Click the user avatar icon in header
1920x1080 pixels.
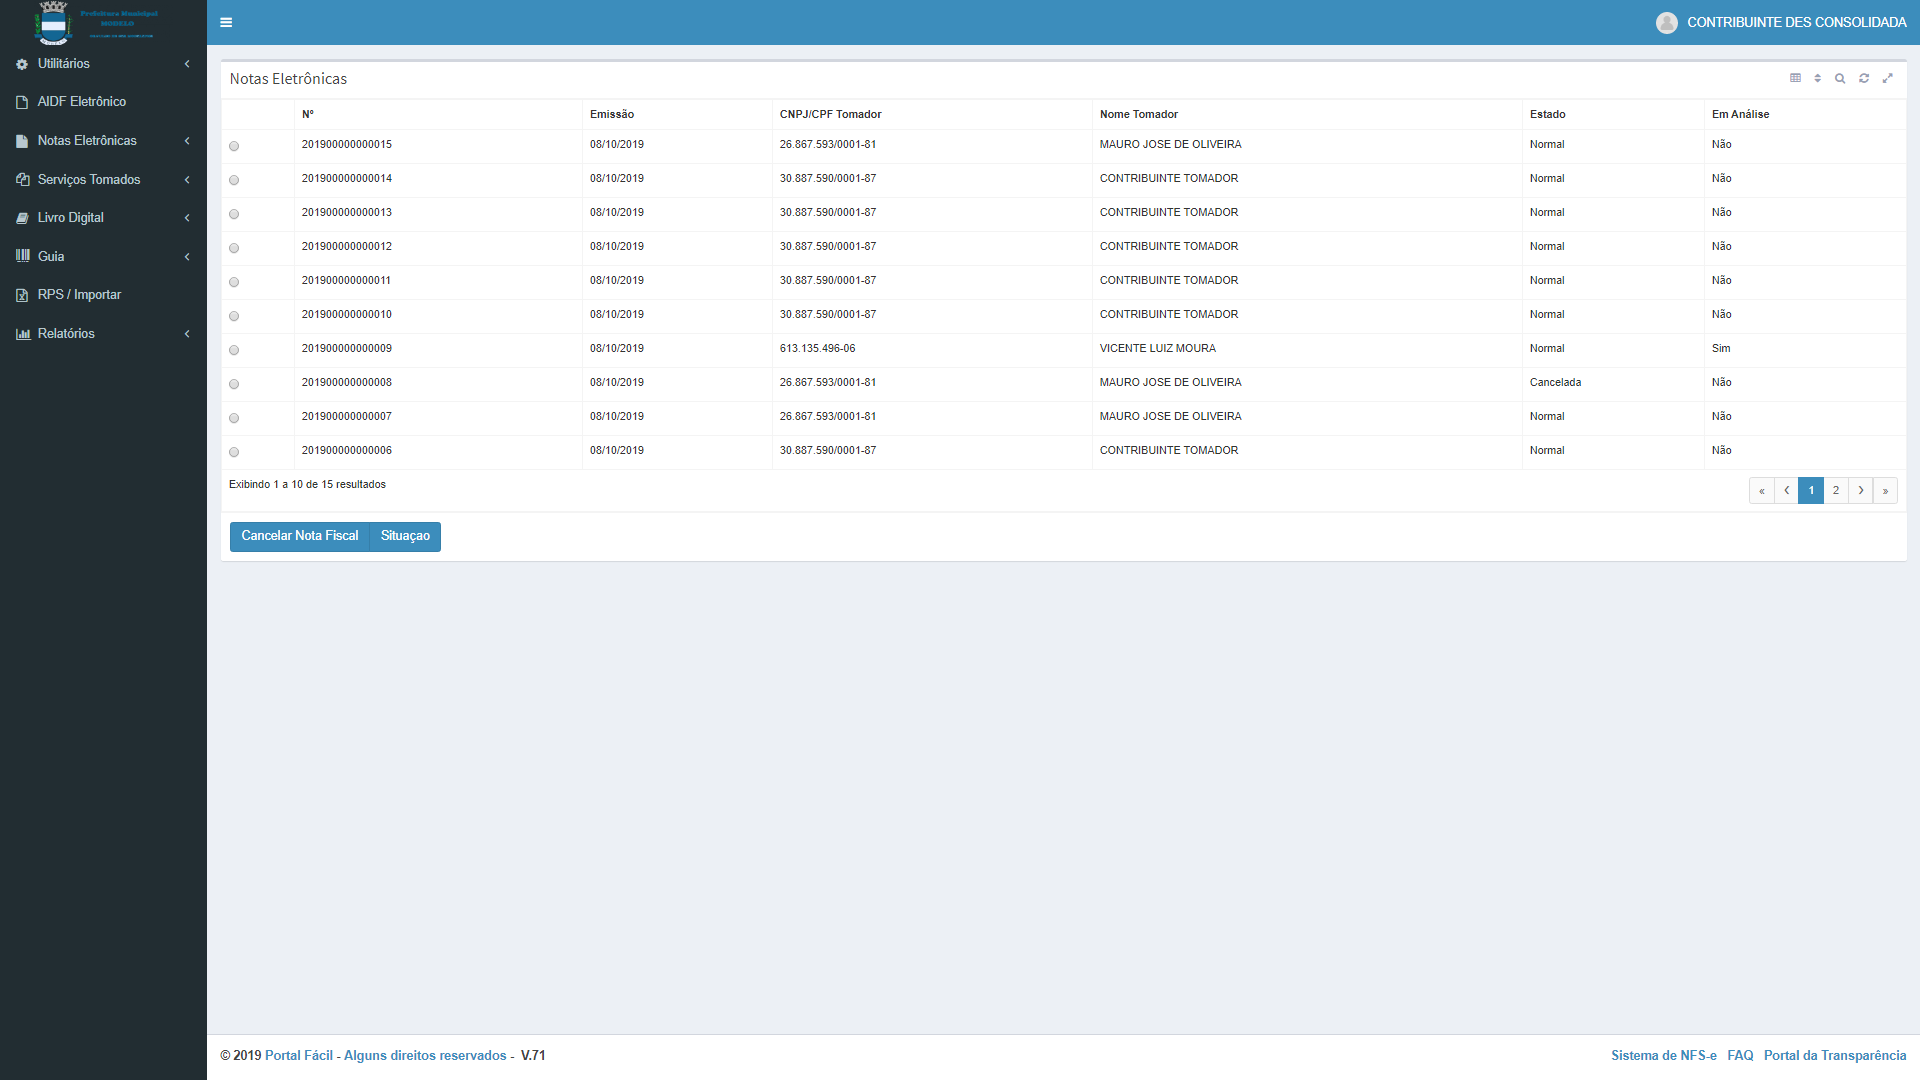click(1666, 22)
